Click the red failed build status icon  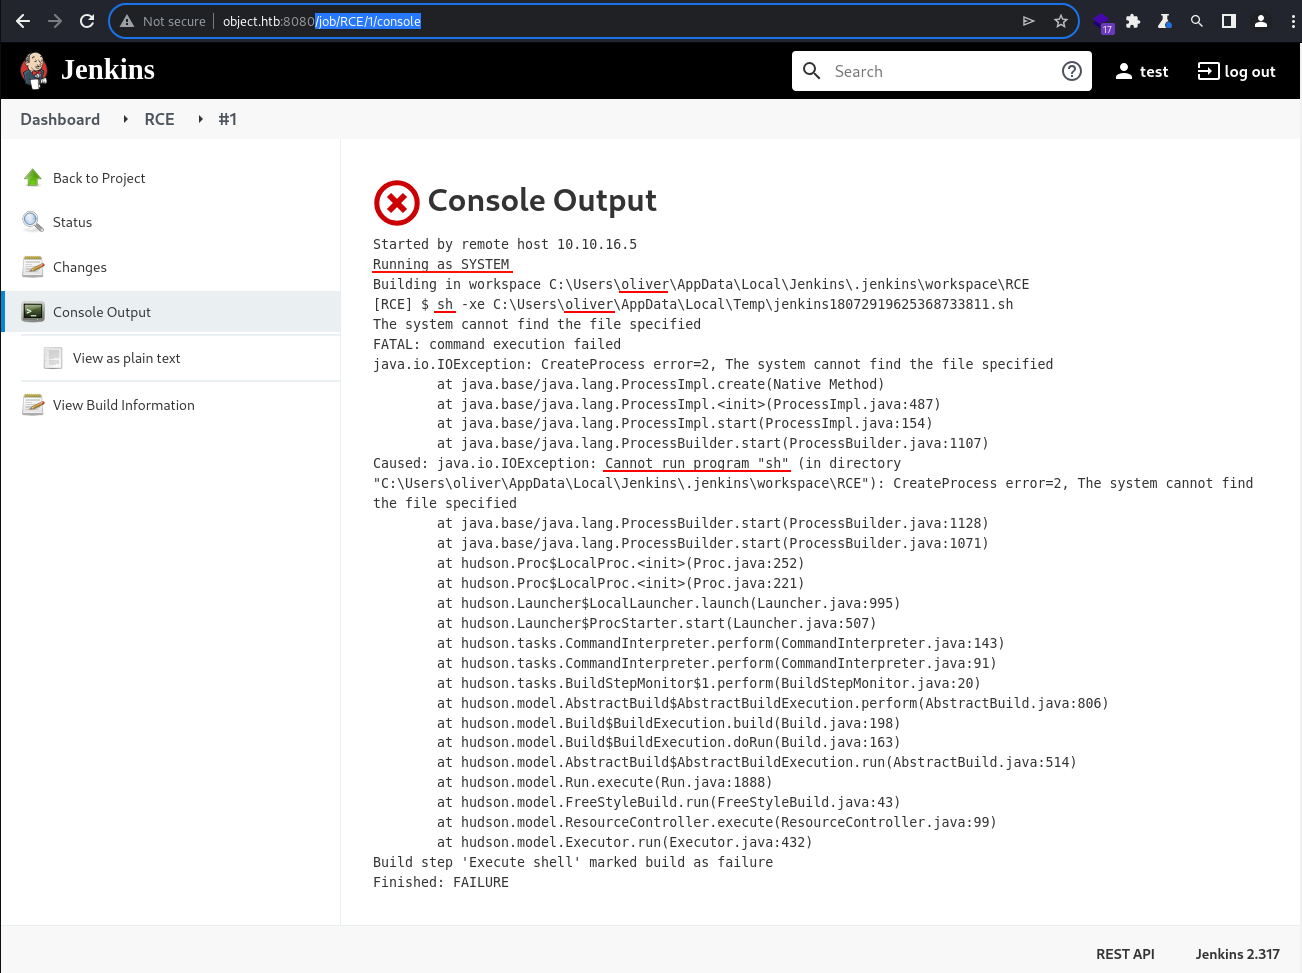click(397, 203)
